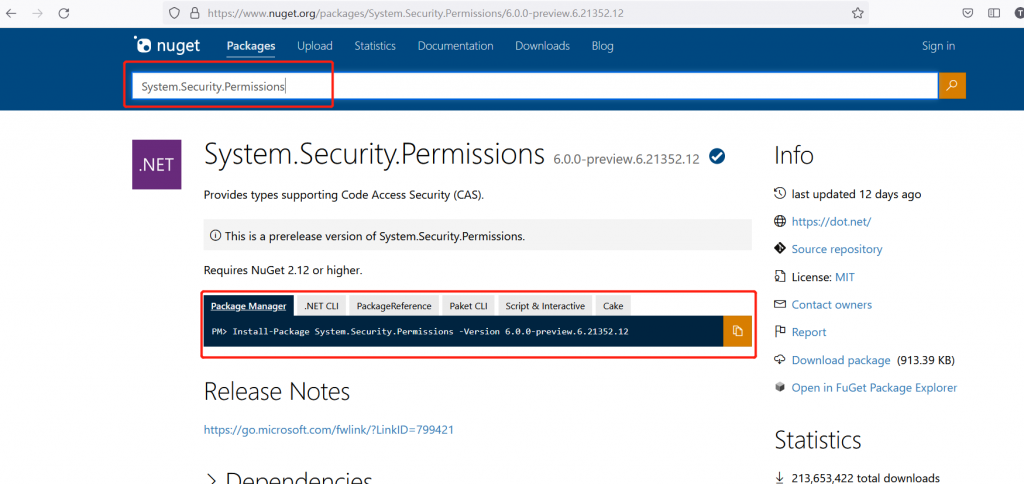Open the https://dot.net/ link

coord(831,221)
